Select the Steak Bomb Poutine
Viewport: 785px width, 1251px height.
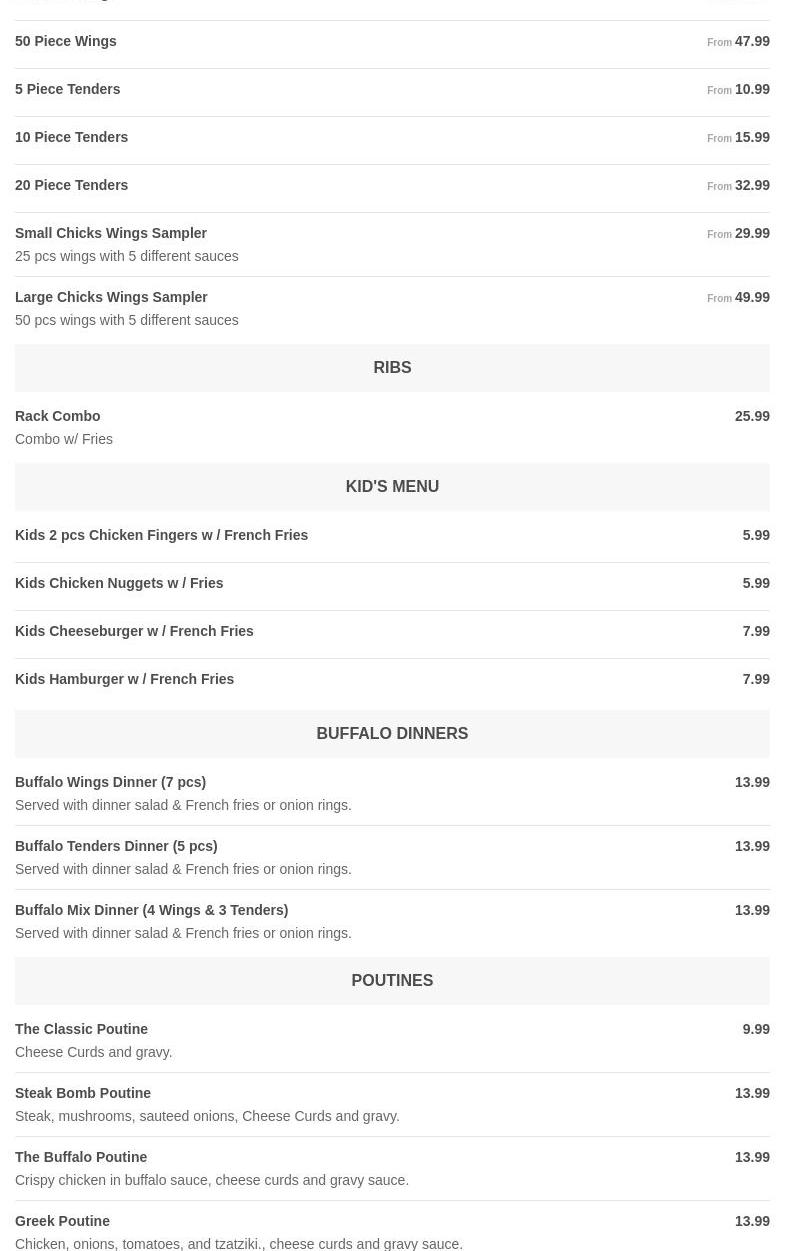[83, 1094]
